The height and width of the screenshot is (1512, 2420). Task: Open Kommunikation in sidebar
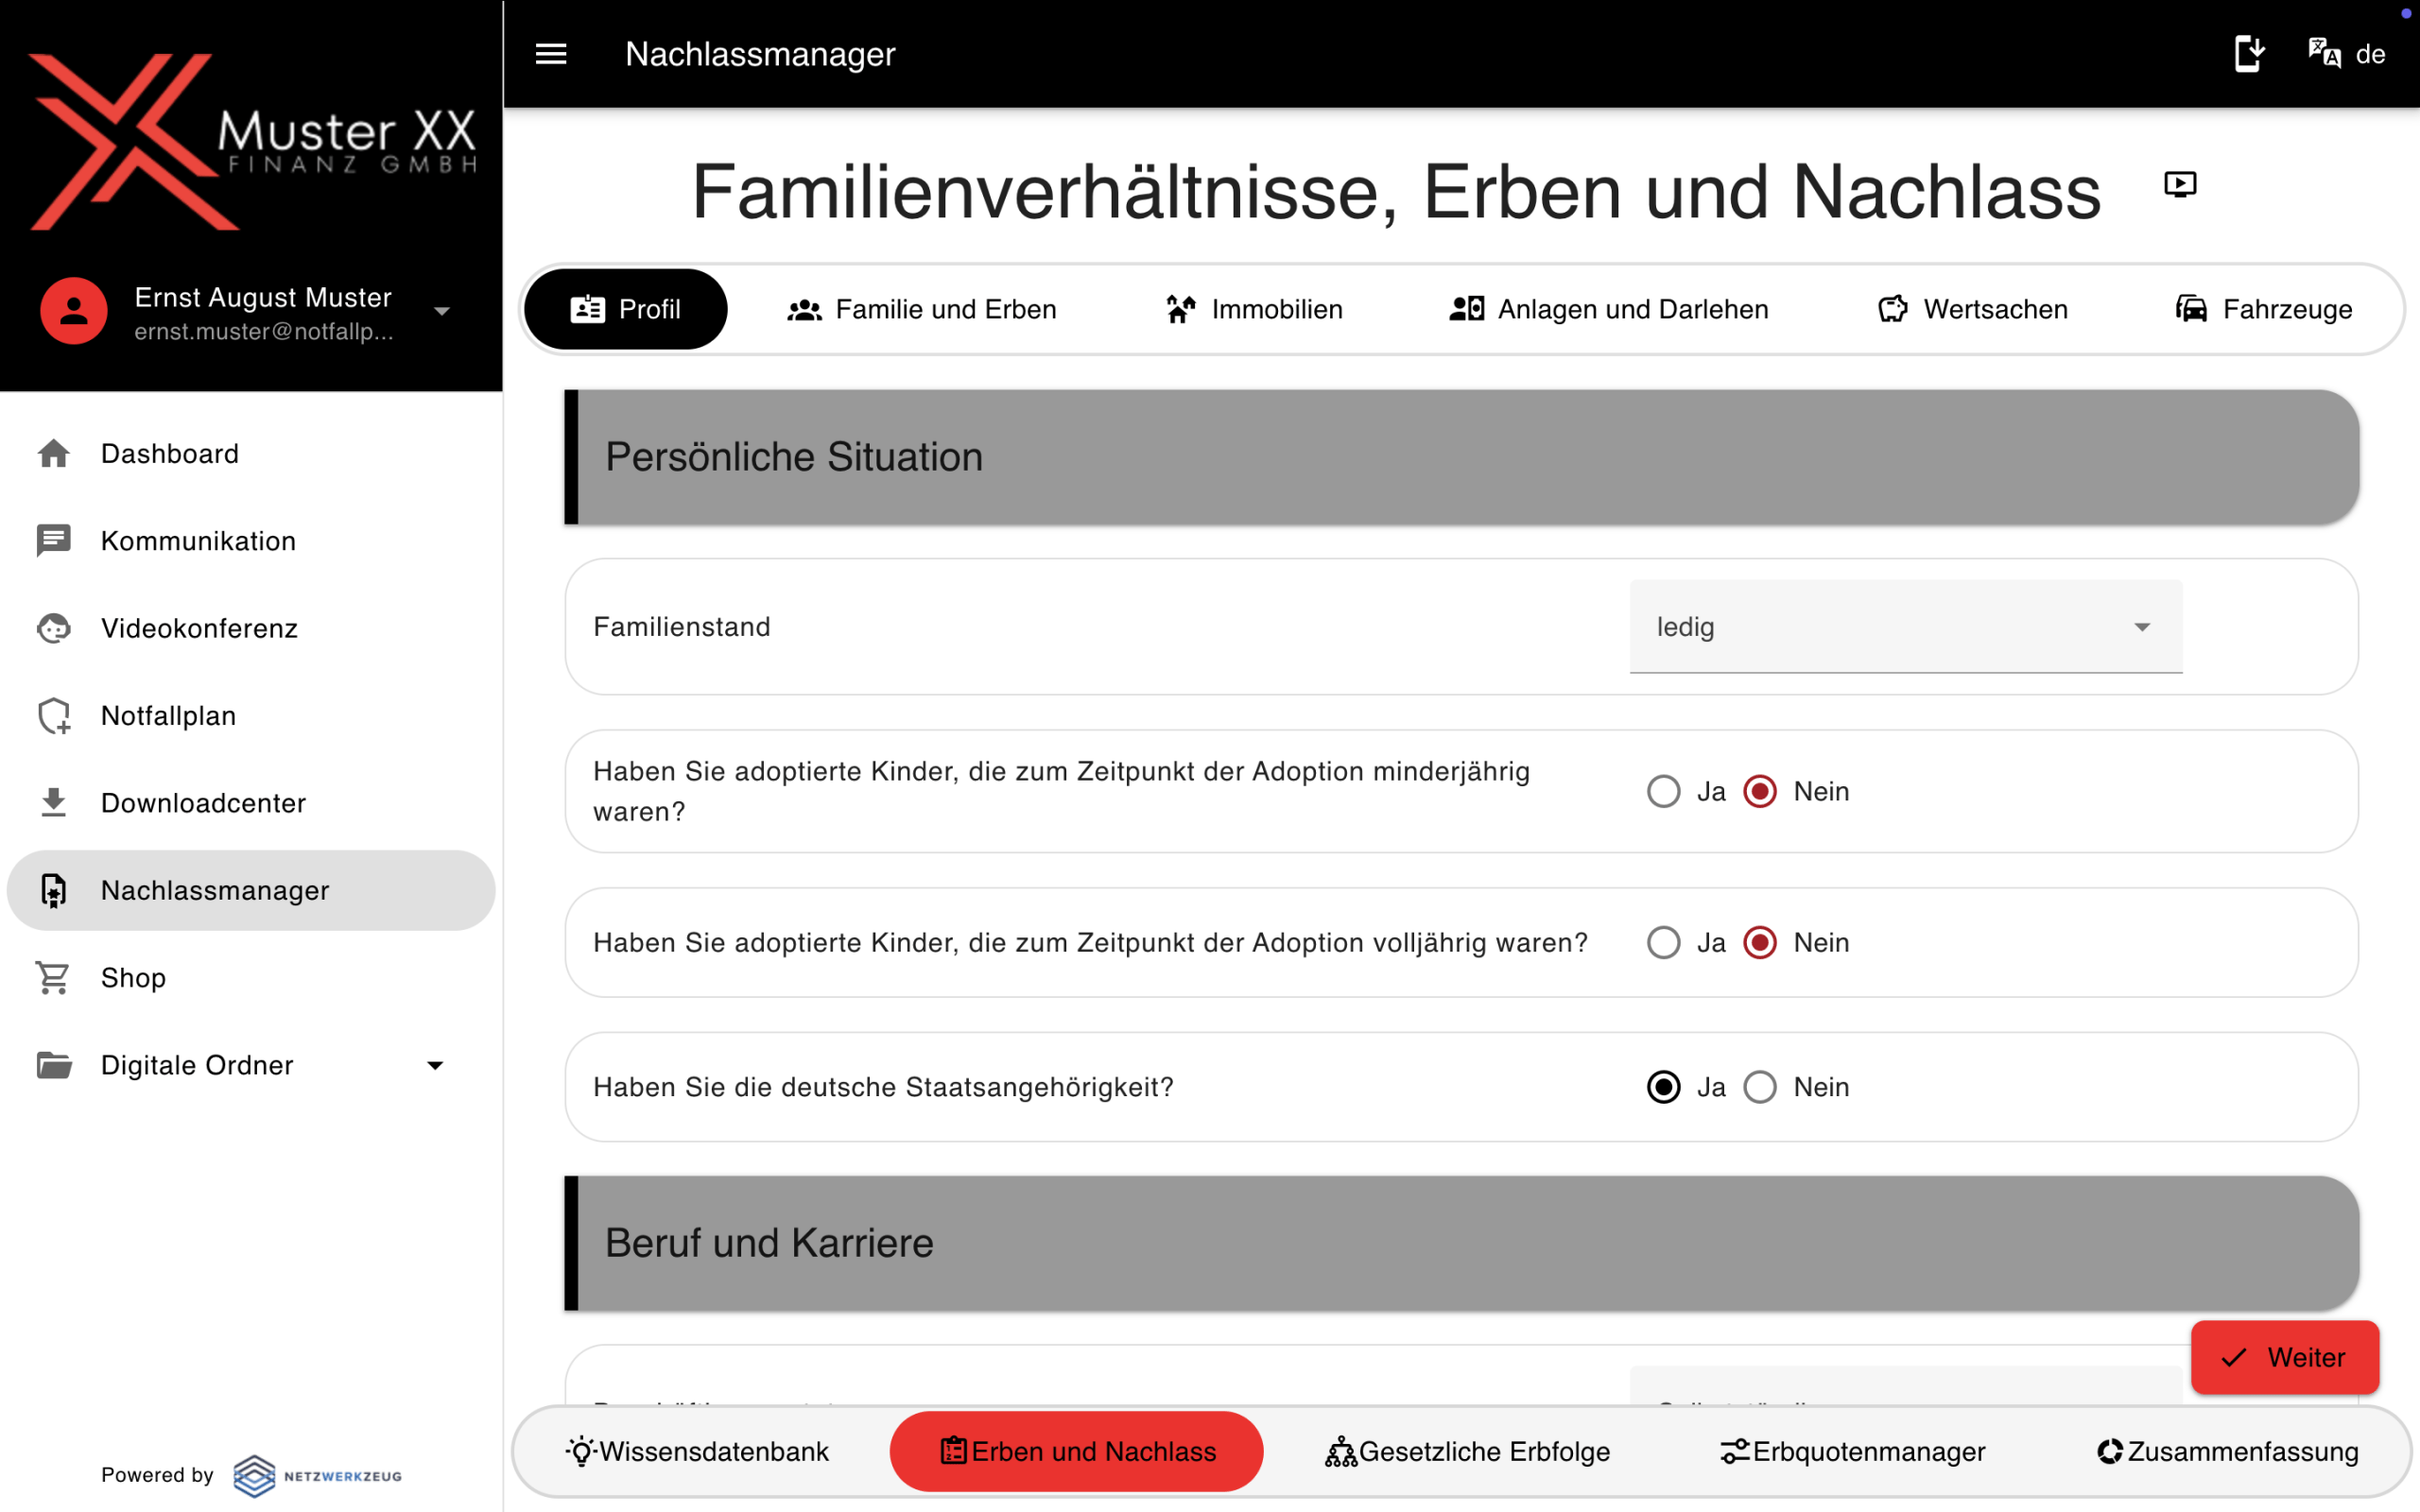[x=251, y=541]
